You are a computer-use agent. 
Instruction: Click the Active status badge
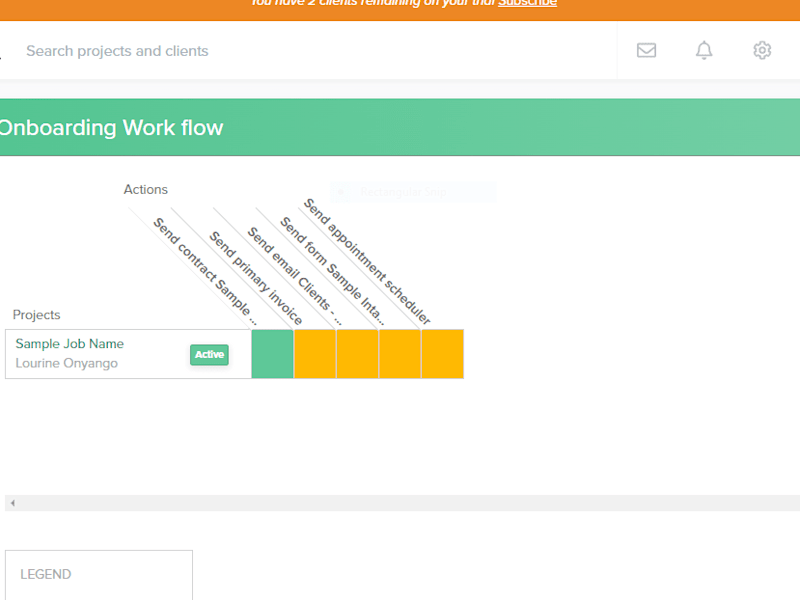(209, 355)
